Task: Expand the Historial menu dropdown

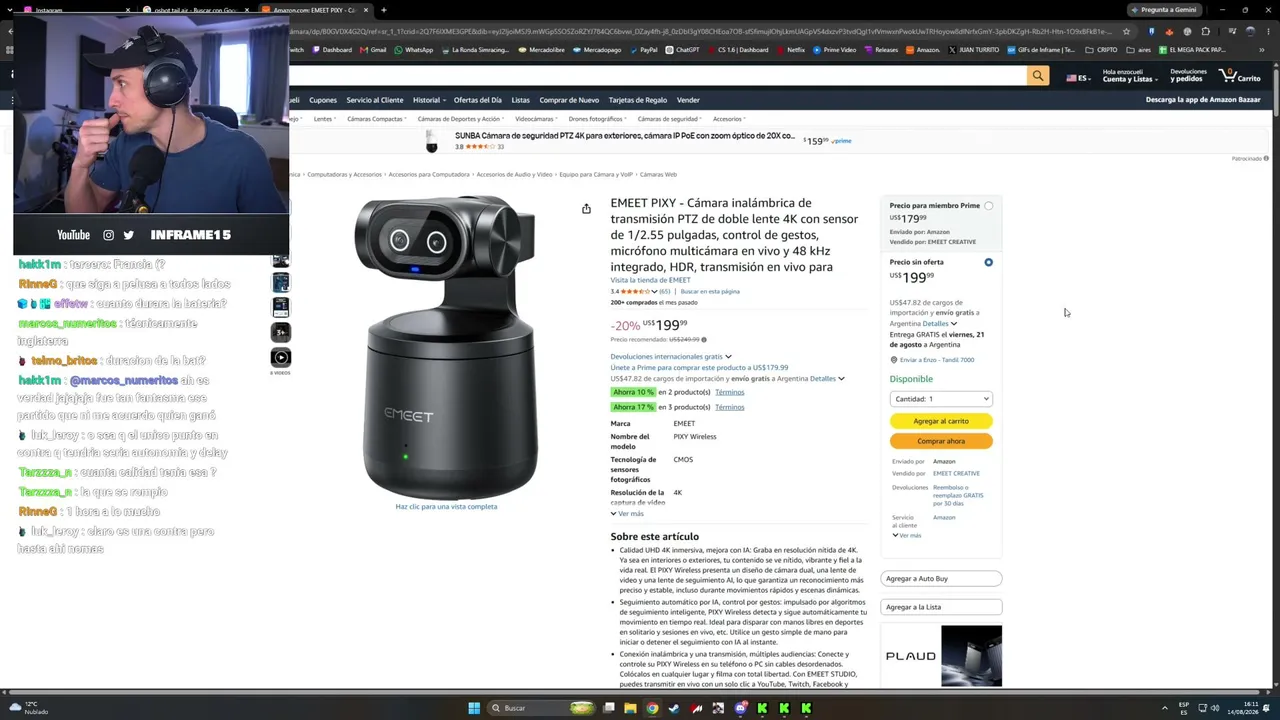Action: pyautogui.click(x=429, y=100)
